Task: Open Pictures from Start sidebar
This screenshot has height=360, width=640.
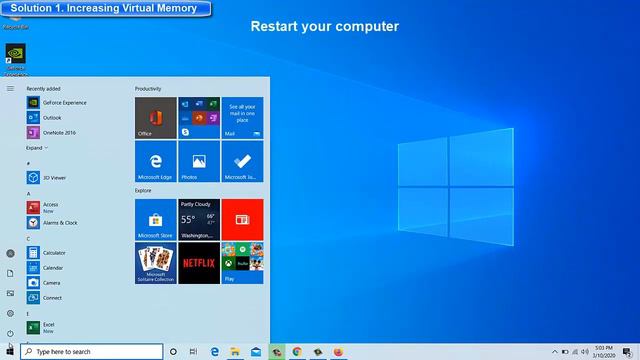Action: coord(11,293)
